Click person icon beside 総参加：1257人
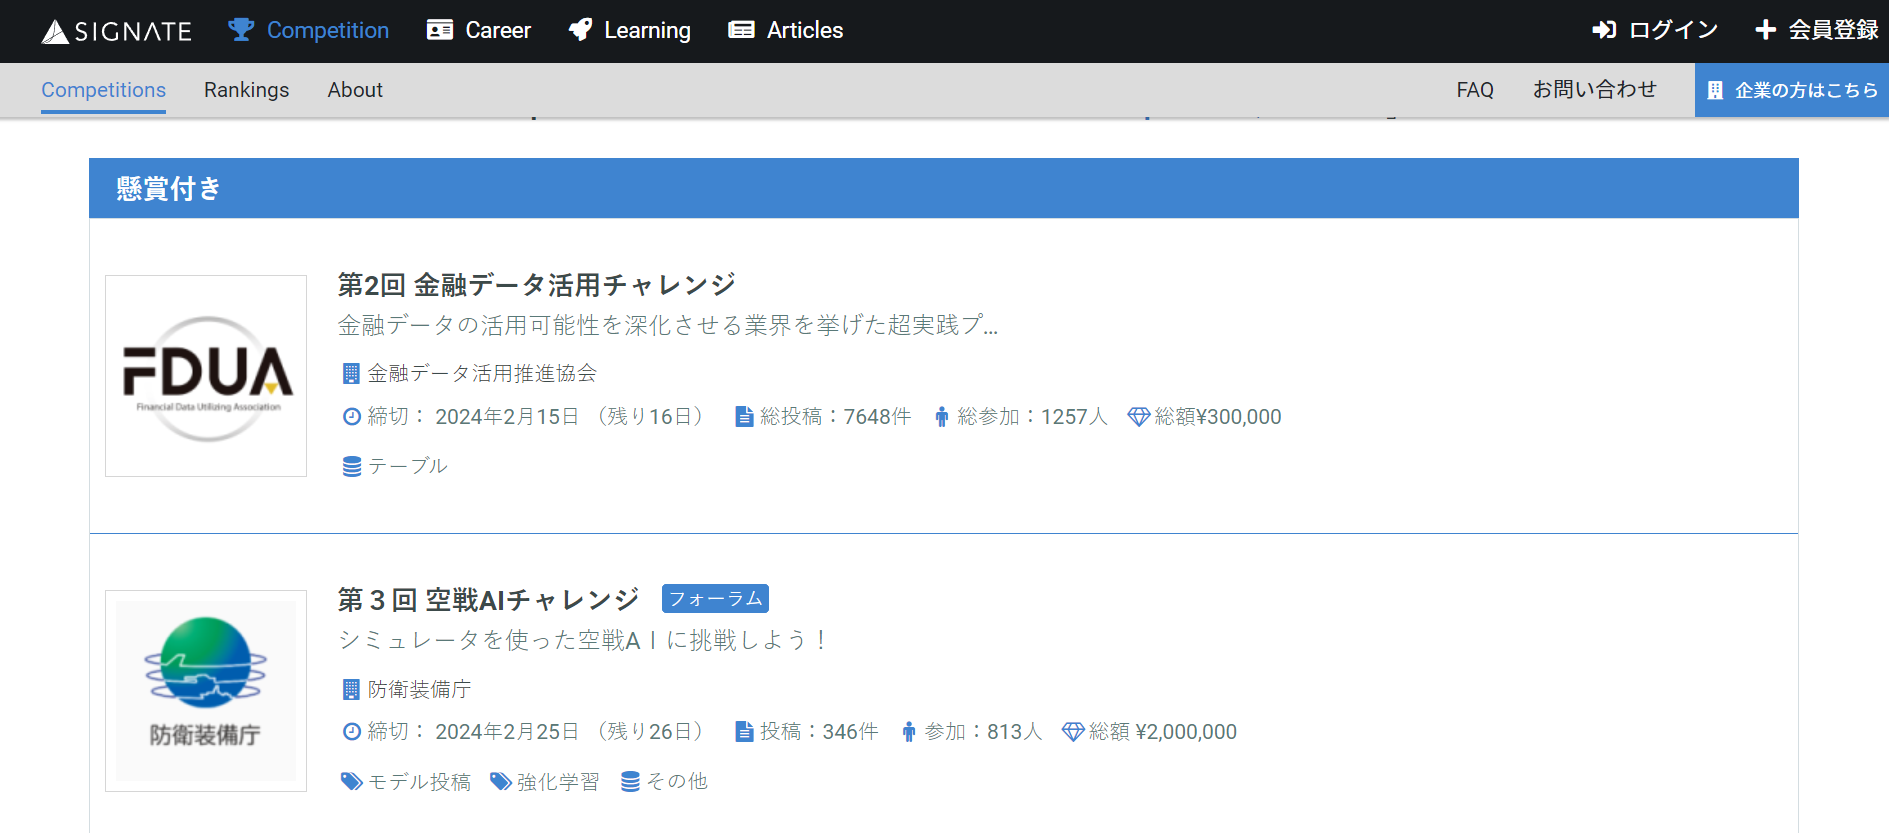1889x833 pixels. pyautogui.click(x=942, y=417)
